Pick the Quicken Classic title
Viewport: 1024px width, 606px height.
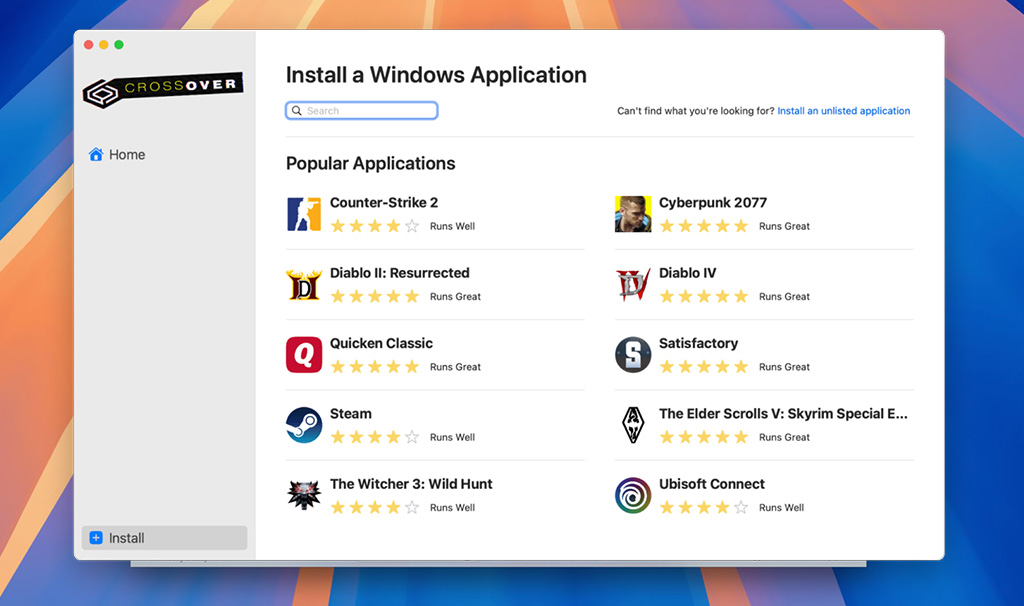click(x=381, y=343)
